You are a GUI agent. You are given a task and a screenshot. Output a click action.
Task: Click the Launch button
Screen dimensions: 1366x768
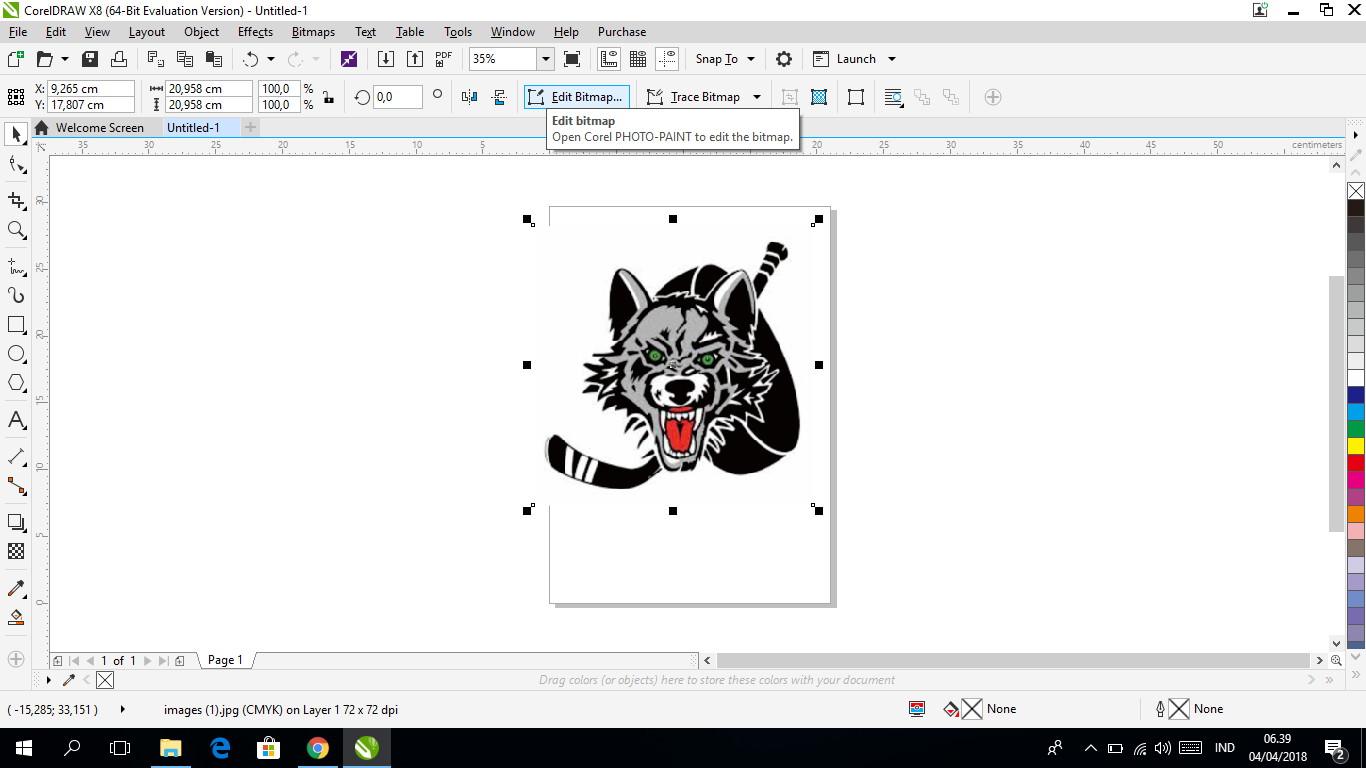[x=854, y=58]
